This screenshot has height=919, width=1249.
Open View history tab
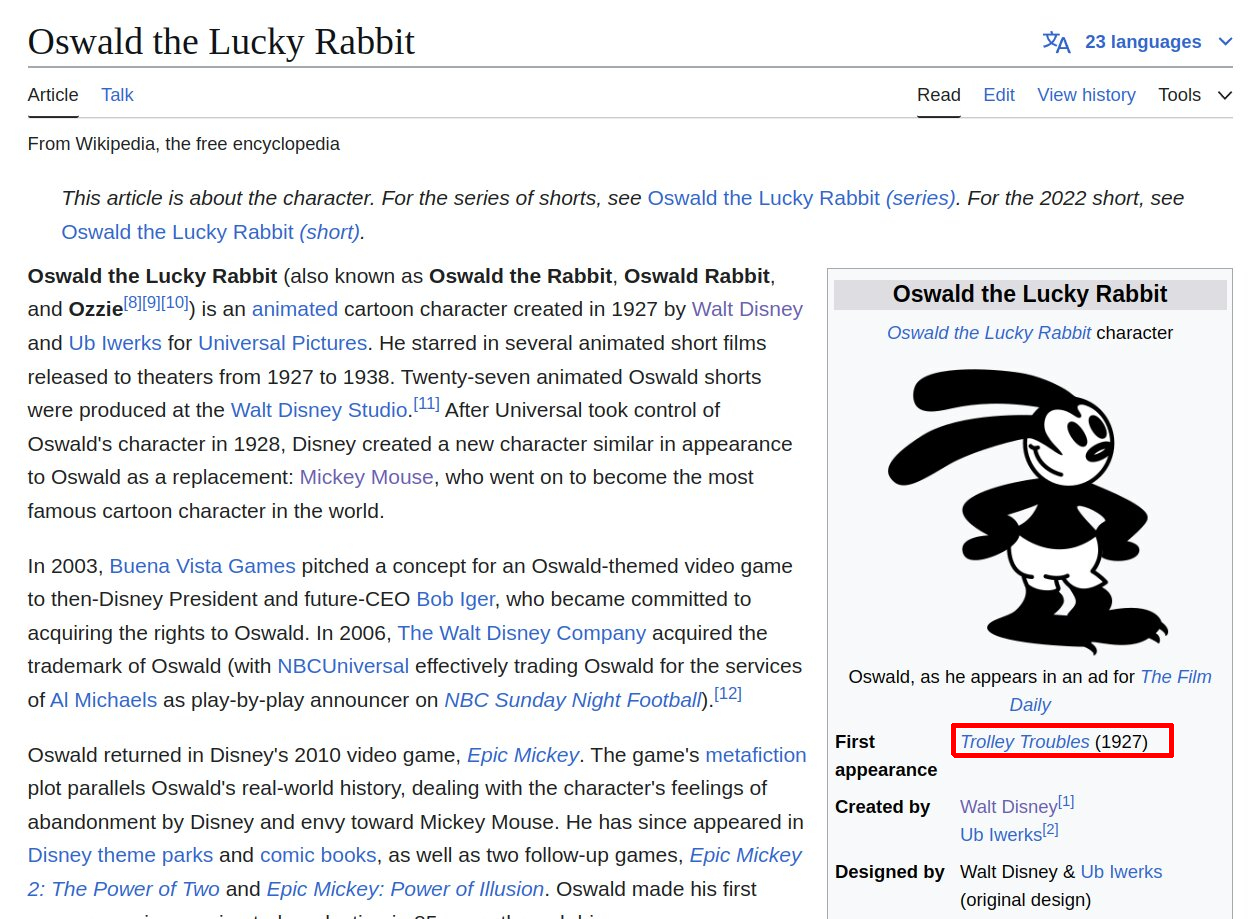click(x=1086, y=95)
